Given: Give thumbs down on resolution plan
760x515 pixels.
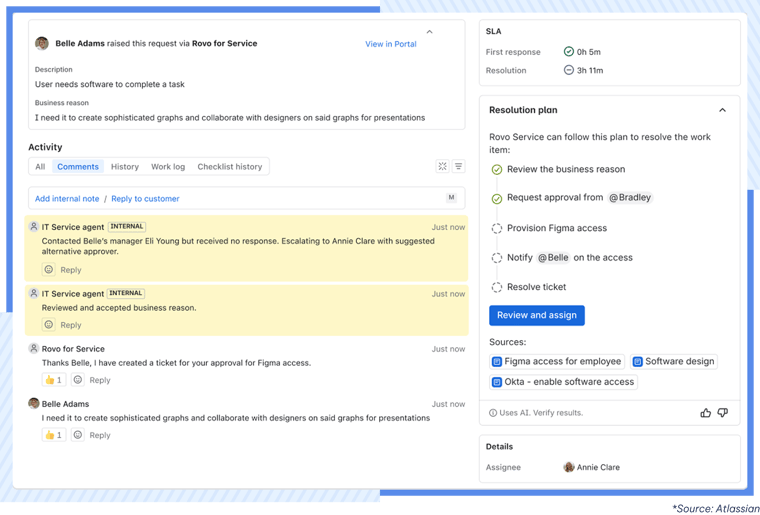Looking at the screenshot, I should (723, 413).
